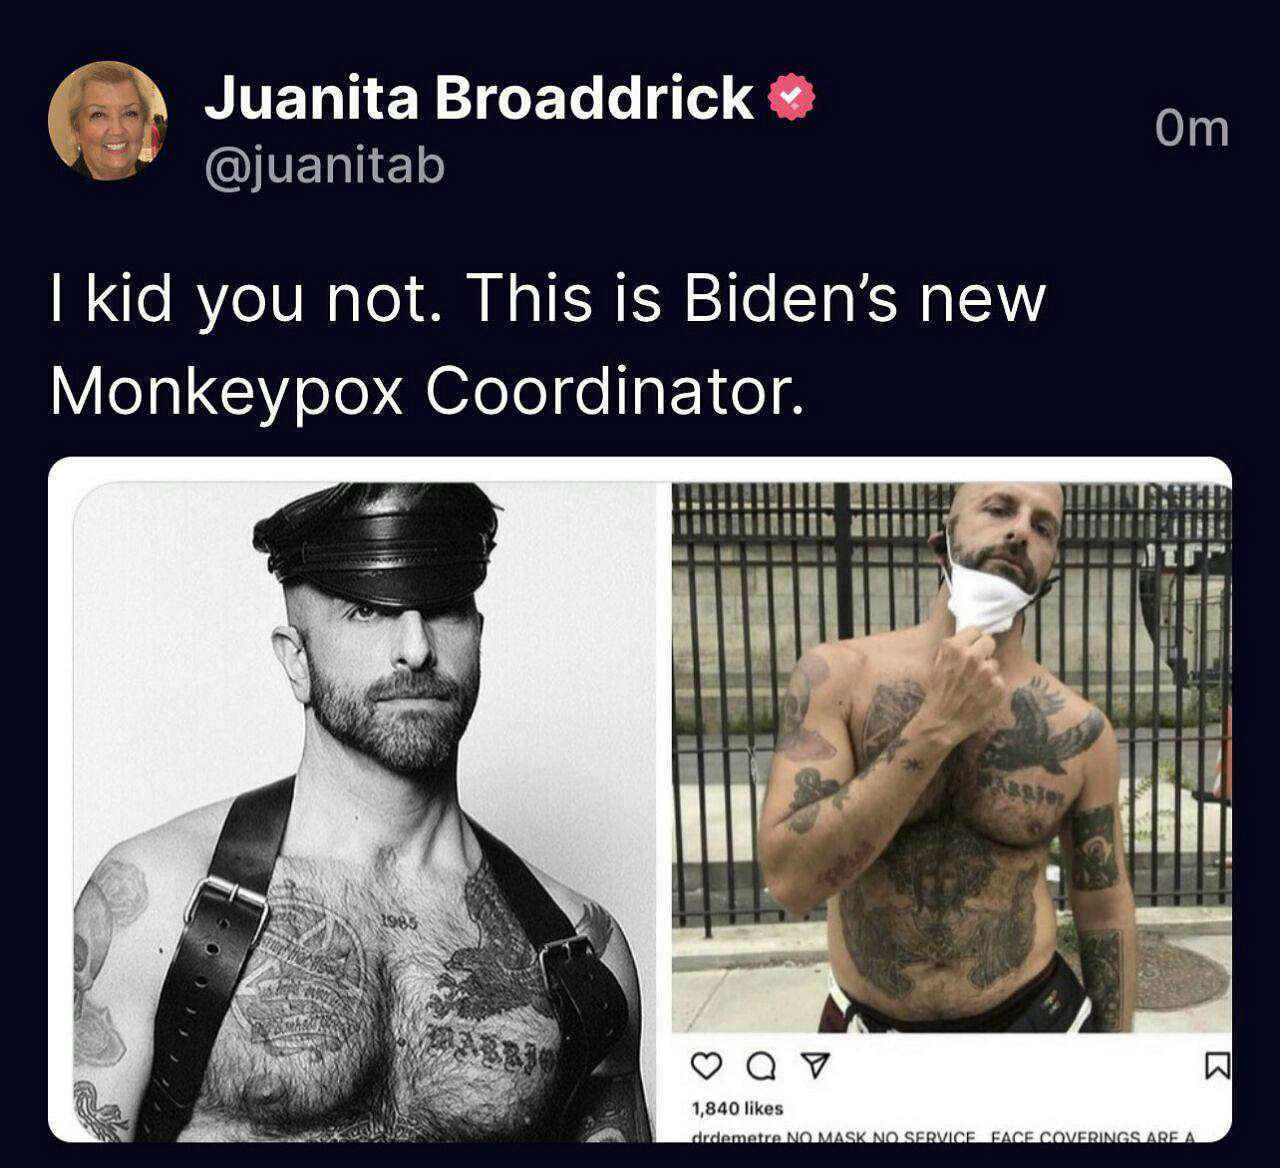Click the 0m timestamp
Screen dimensions: 1280x1168
(1192, 128)
